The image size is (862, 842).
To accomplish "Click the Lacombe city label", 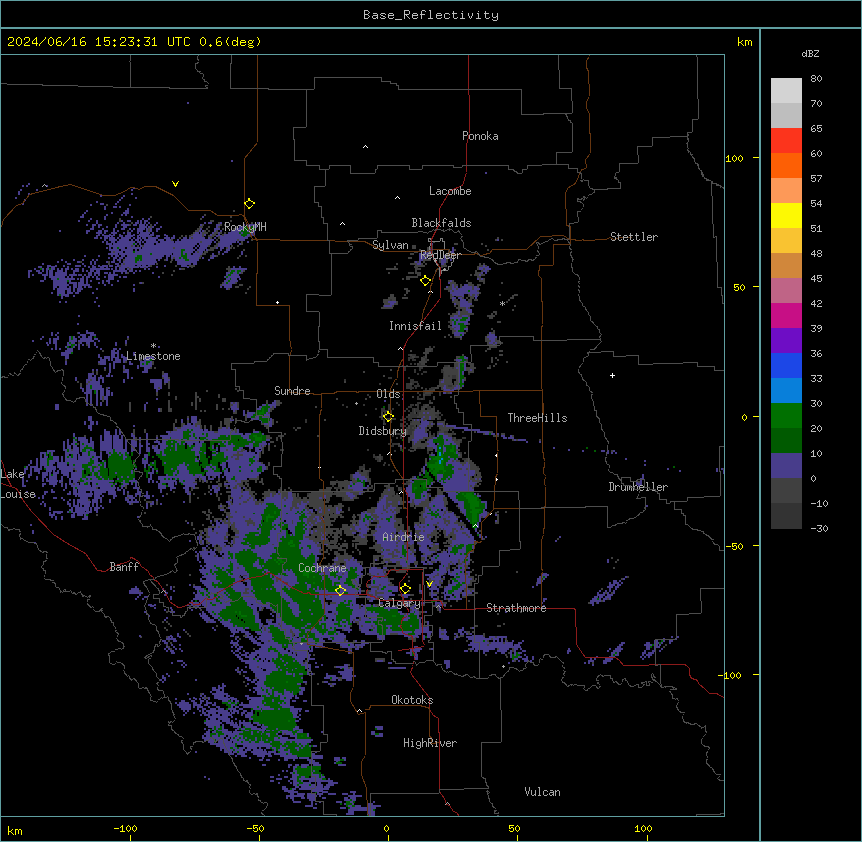I will [x=450, y=191].
